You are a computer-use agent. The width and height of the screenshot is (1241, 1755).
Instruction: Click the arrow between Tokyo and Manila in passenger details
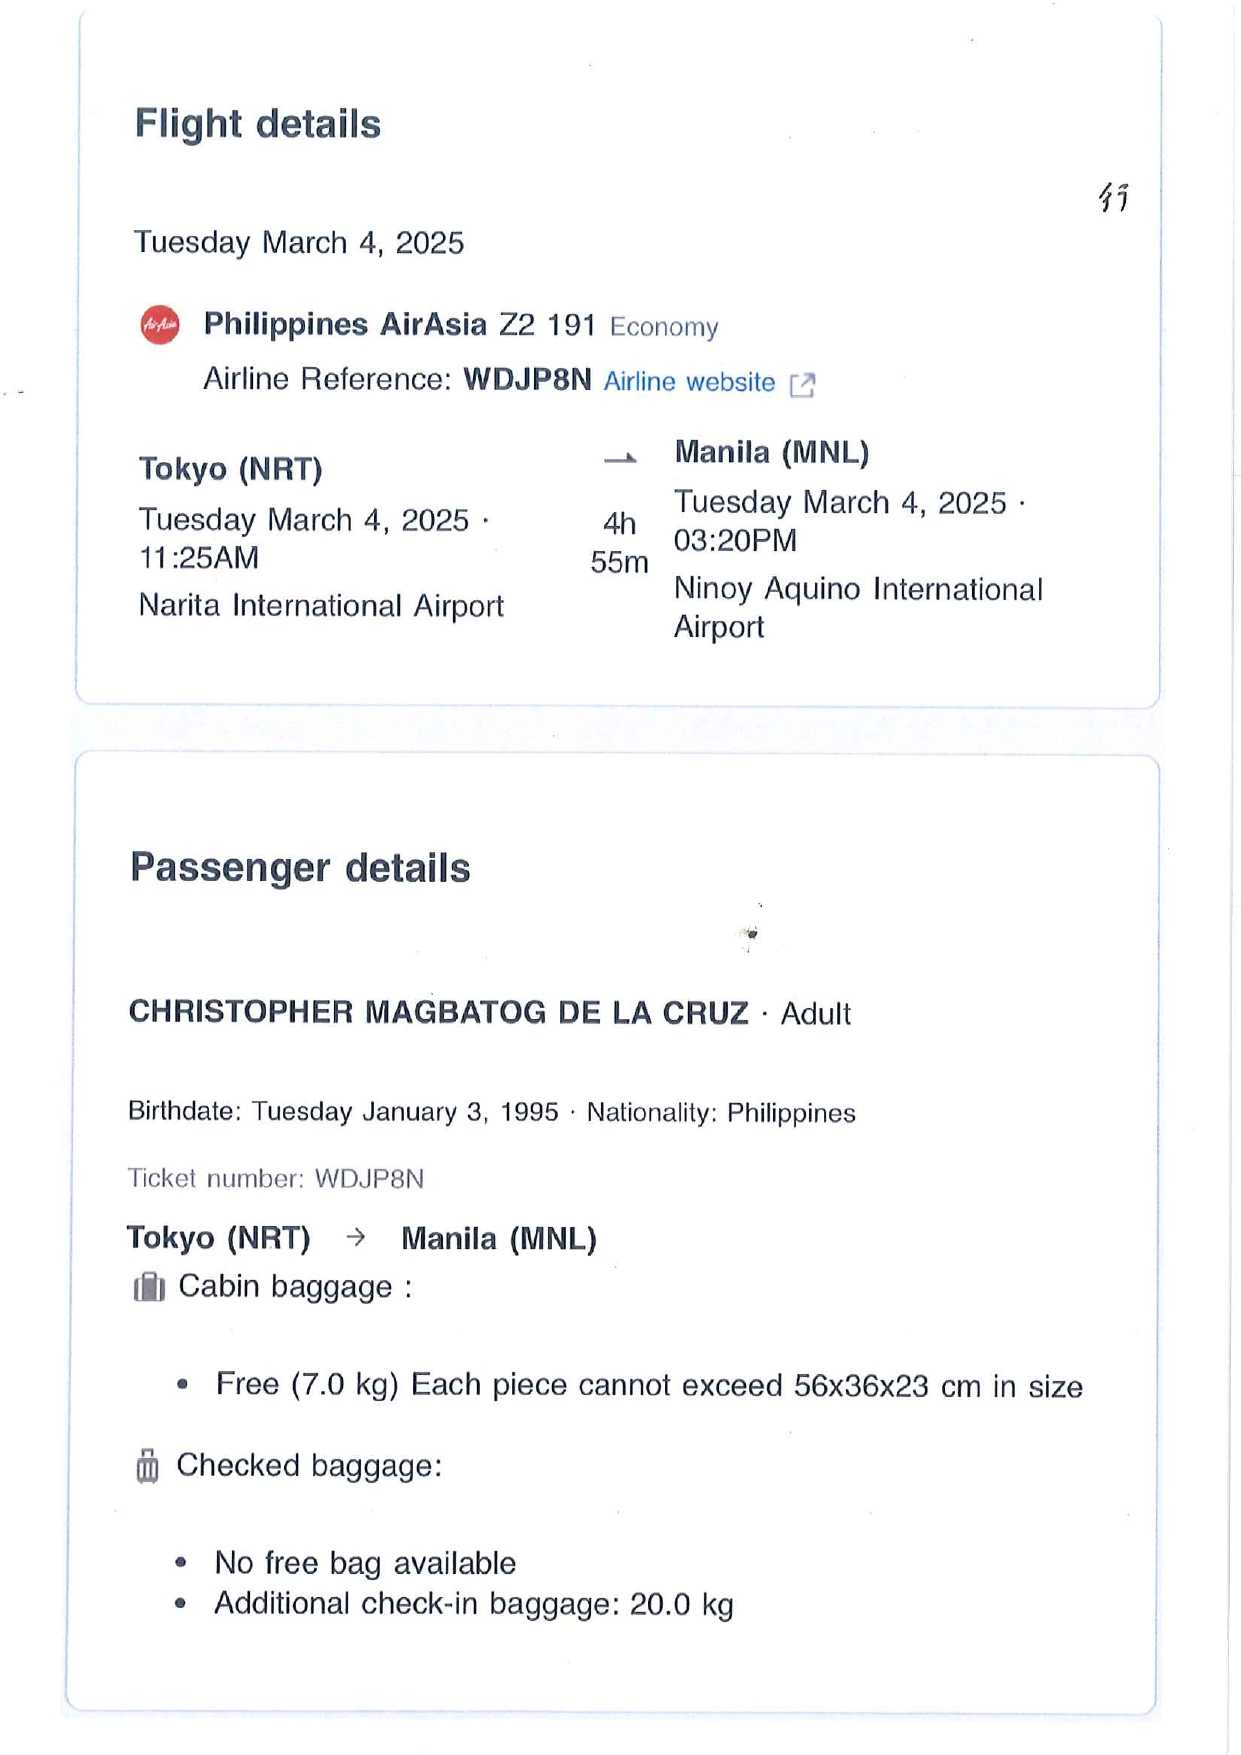coord(355,1238)
